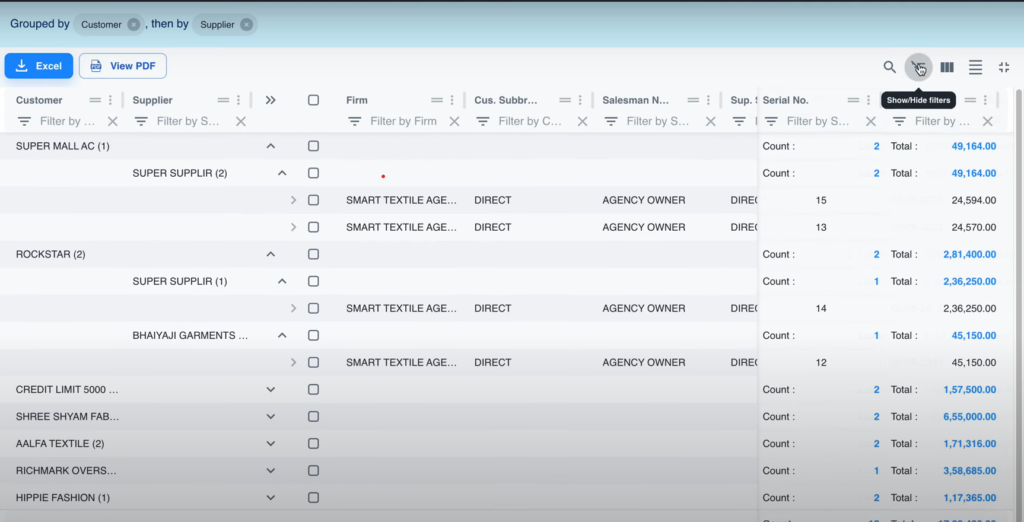Clear the Firm filter with X icon
This screenshot has height=522, width=1024.
(x=454, y=121)
